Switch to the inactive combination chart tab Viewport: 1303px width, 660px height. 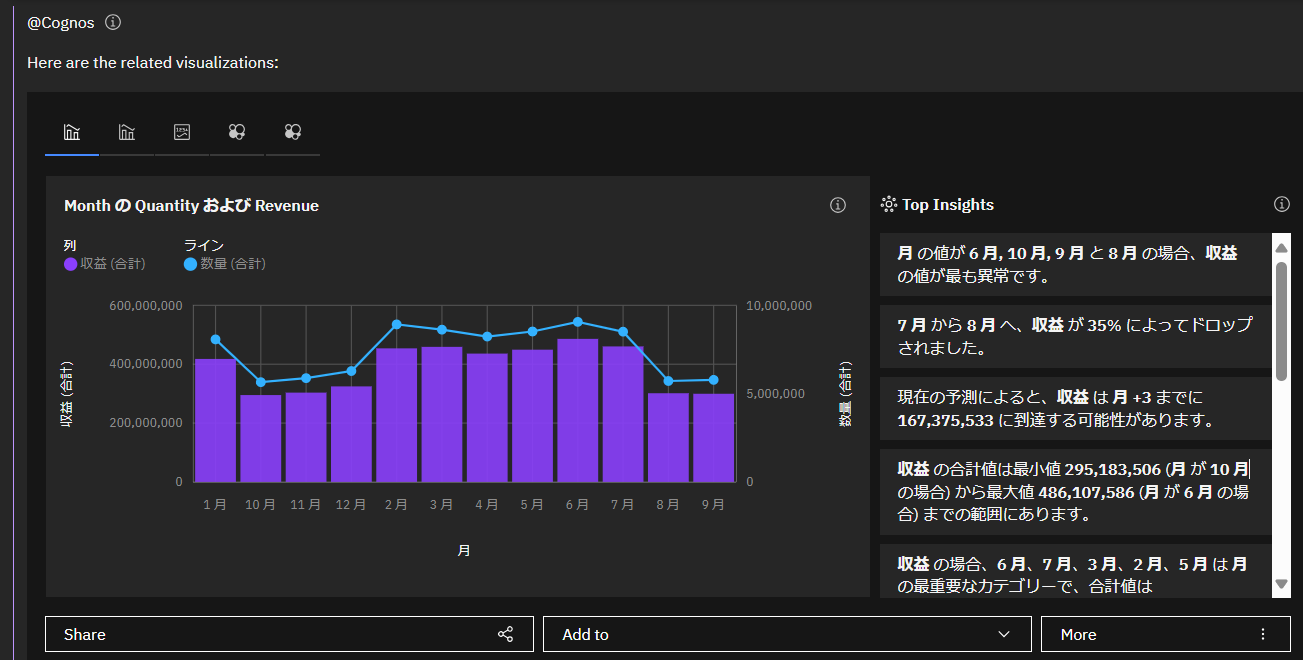pyautogui.click(x=127, y=132)
